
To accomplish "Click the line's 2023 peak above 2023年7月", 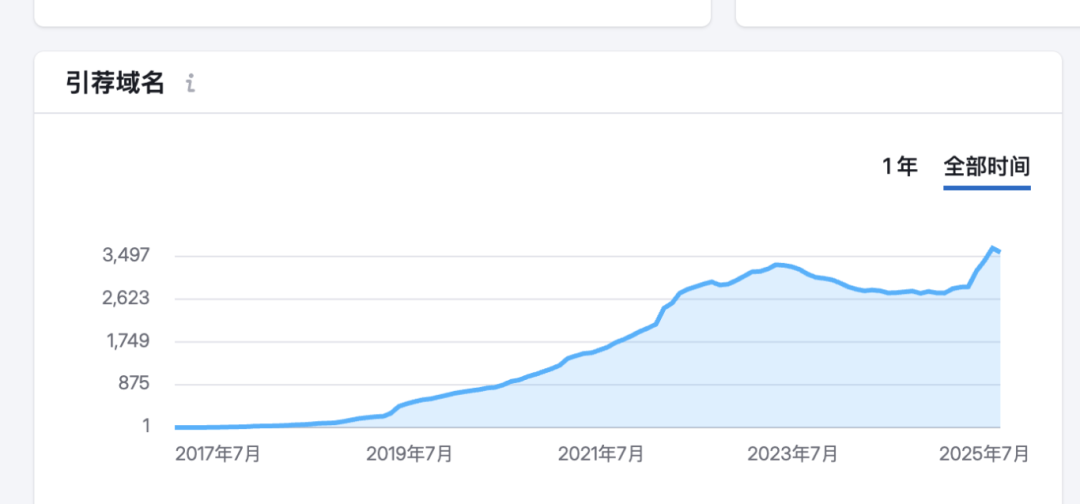I will (x=777, y=265).
